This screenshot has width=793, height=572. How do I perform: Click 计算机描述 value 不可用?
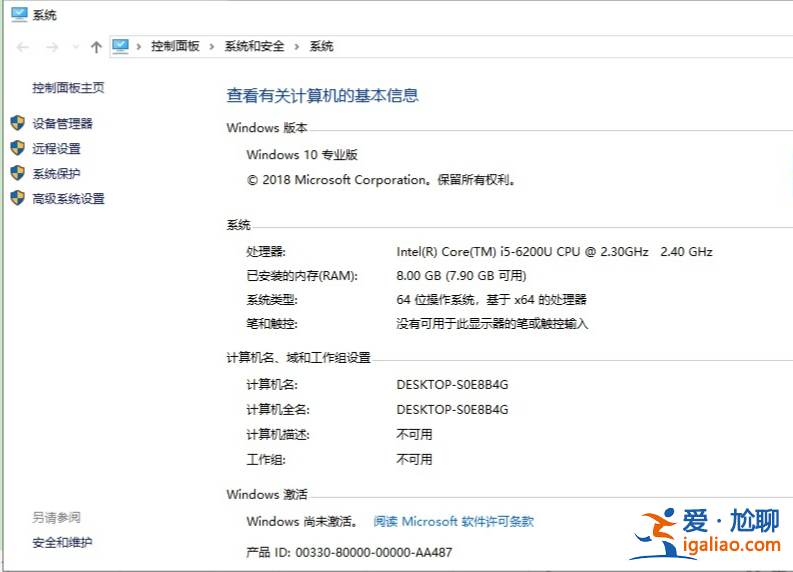(414, 434)
